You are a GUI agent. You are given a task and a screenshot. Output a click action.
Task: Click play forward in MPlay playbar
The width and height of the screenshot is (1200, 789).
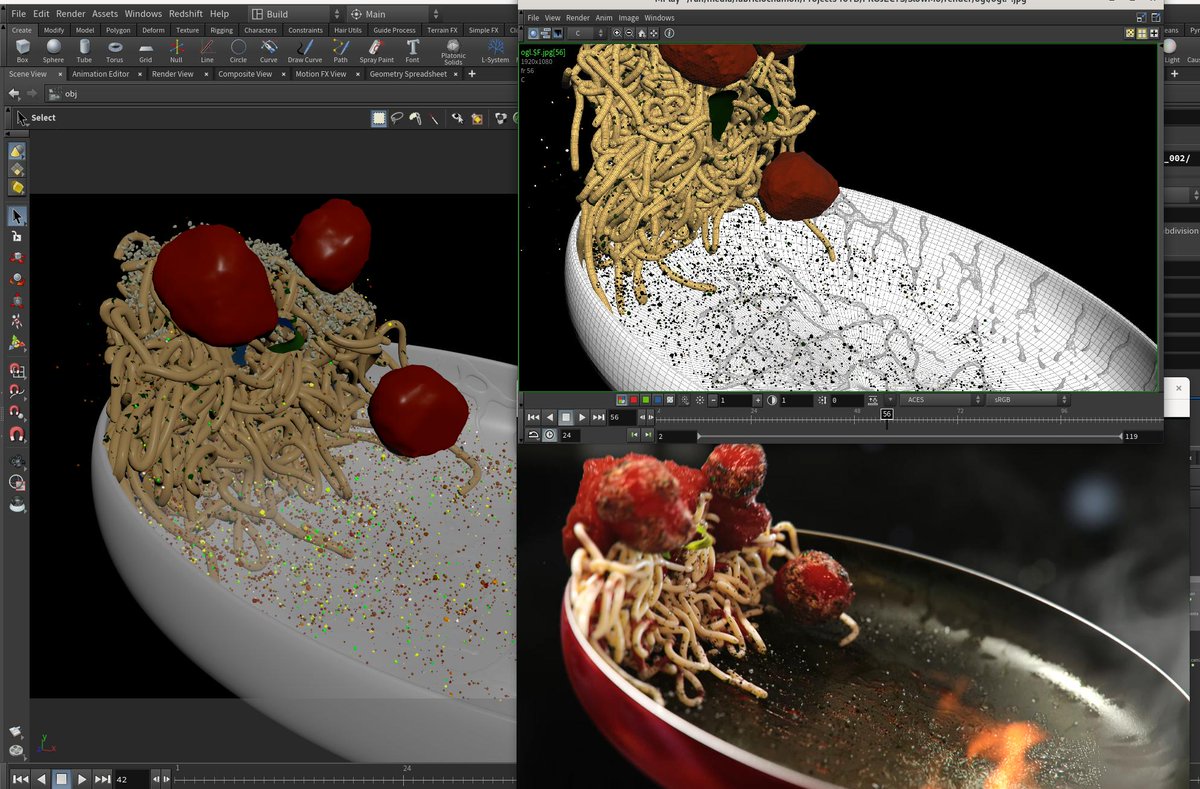pos(582,417)
